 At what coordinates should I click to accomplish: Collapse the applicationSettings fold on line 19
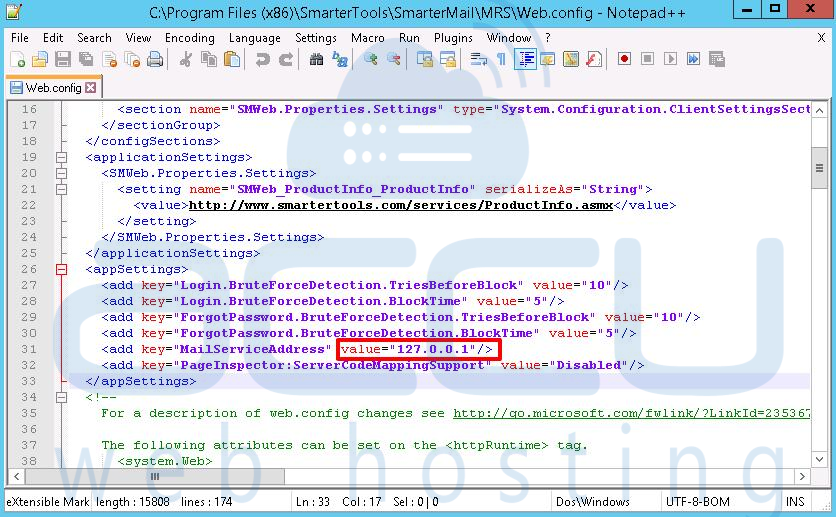point(61,157)
